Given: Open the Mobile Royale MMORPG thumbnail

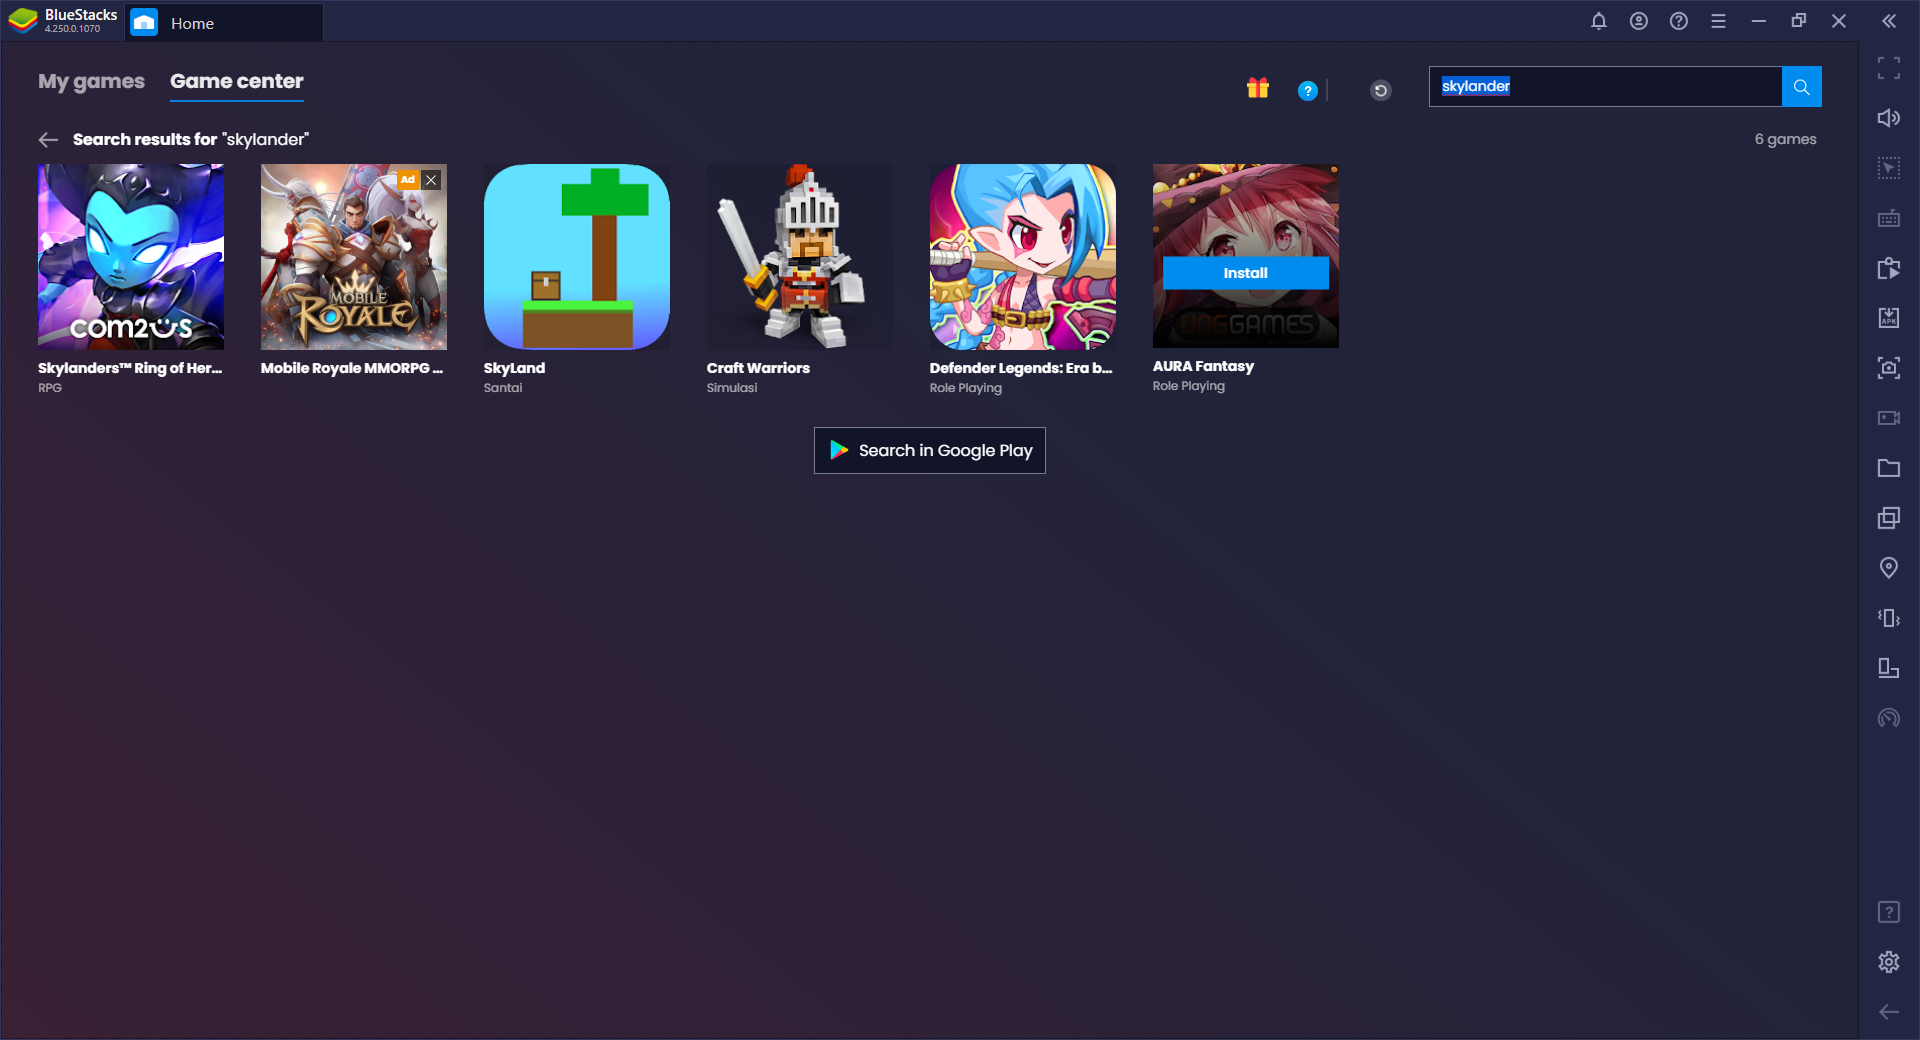Looking at the screenshot, I should click(x=354, y=257).
